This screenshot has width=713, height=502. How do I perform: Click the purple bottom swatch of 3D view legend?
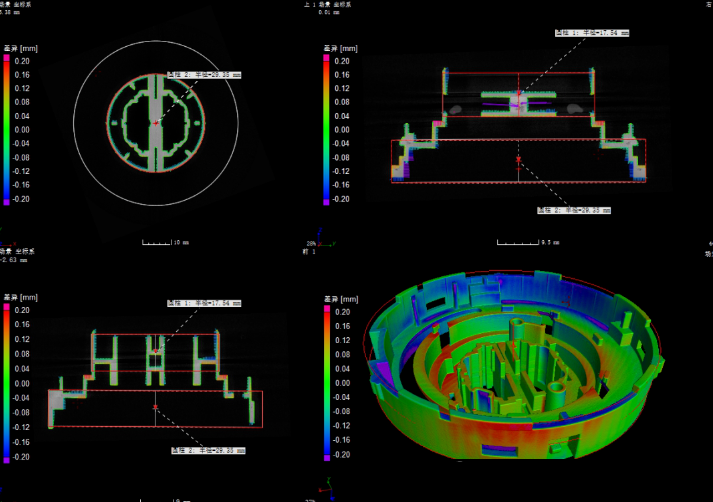click(326, 457)
